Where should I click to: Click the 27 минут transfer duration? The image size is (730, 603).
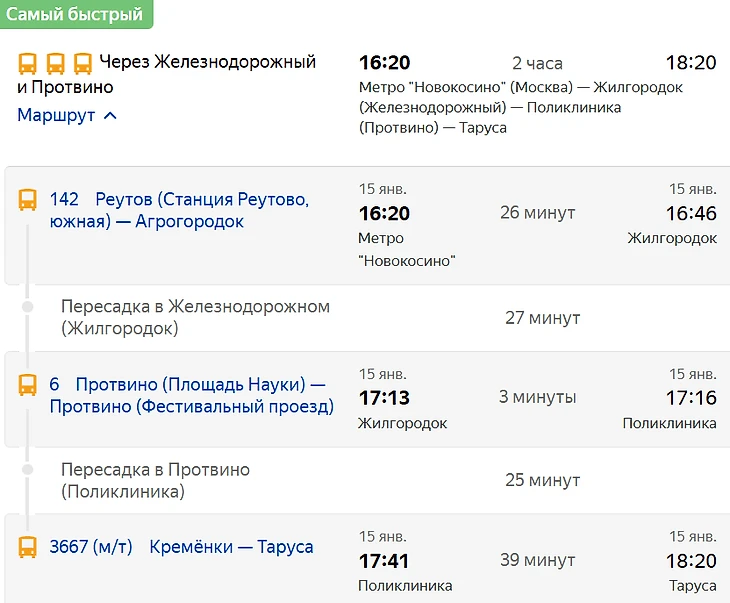[x=542, y=318]
